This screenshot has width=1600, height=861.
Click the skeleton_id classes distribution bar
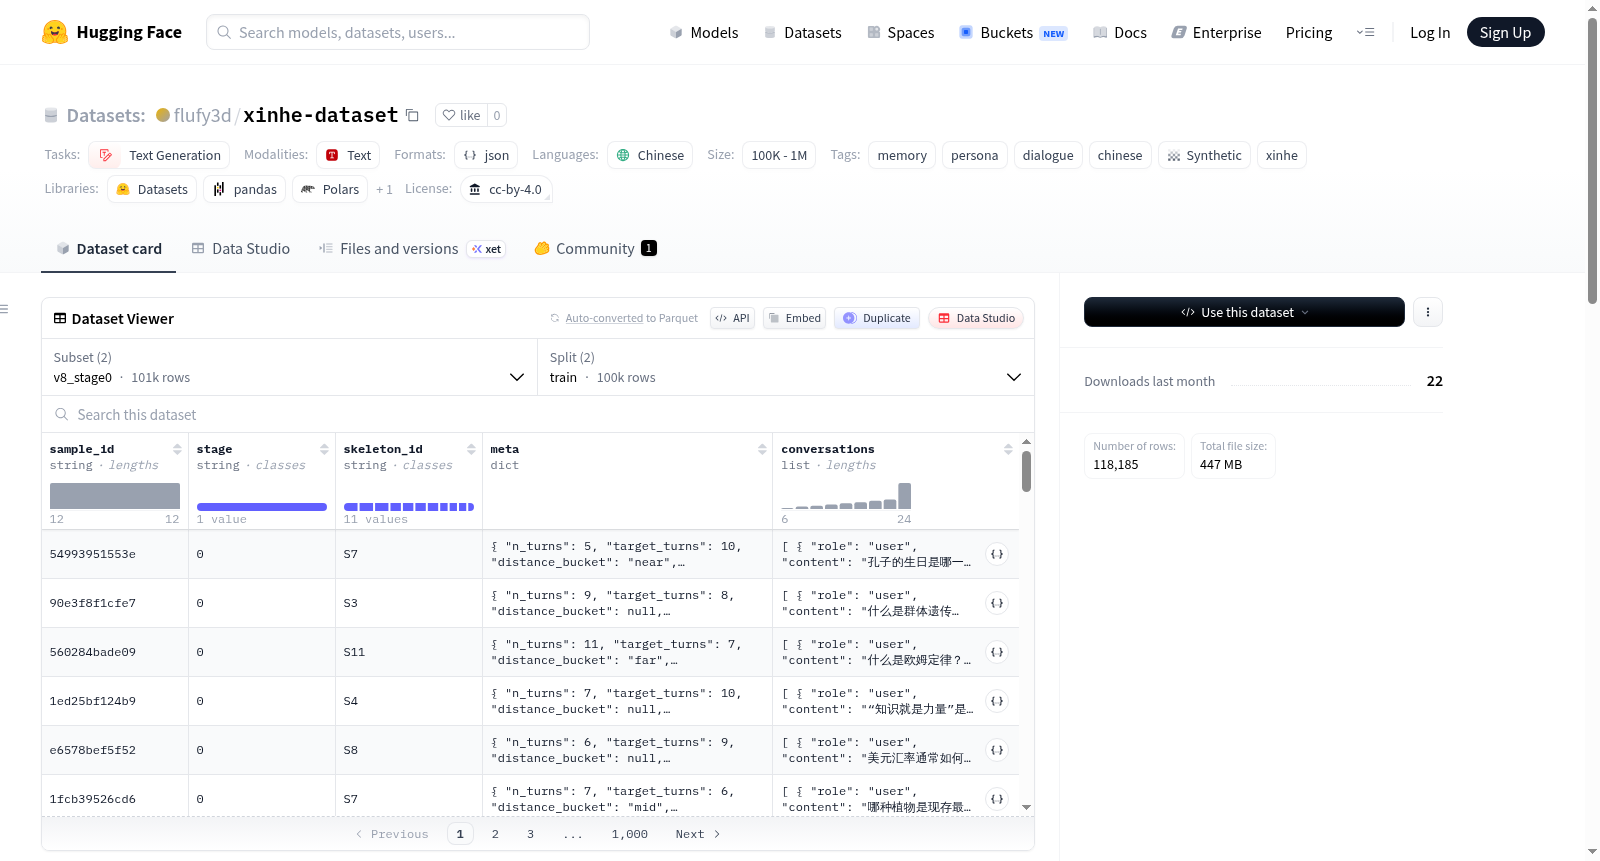[409, 507]
